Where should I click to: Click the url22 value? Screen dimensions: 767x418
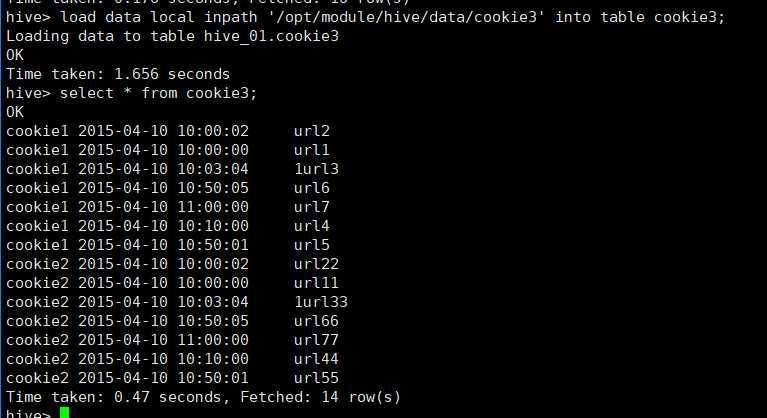[x=316, y=264]
